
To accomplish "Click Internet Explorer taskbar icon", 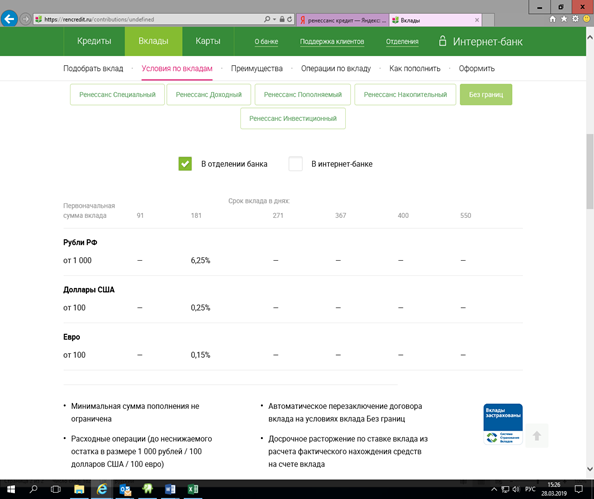I will coord(102,489).
